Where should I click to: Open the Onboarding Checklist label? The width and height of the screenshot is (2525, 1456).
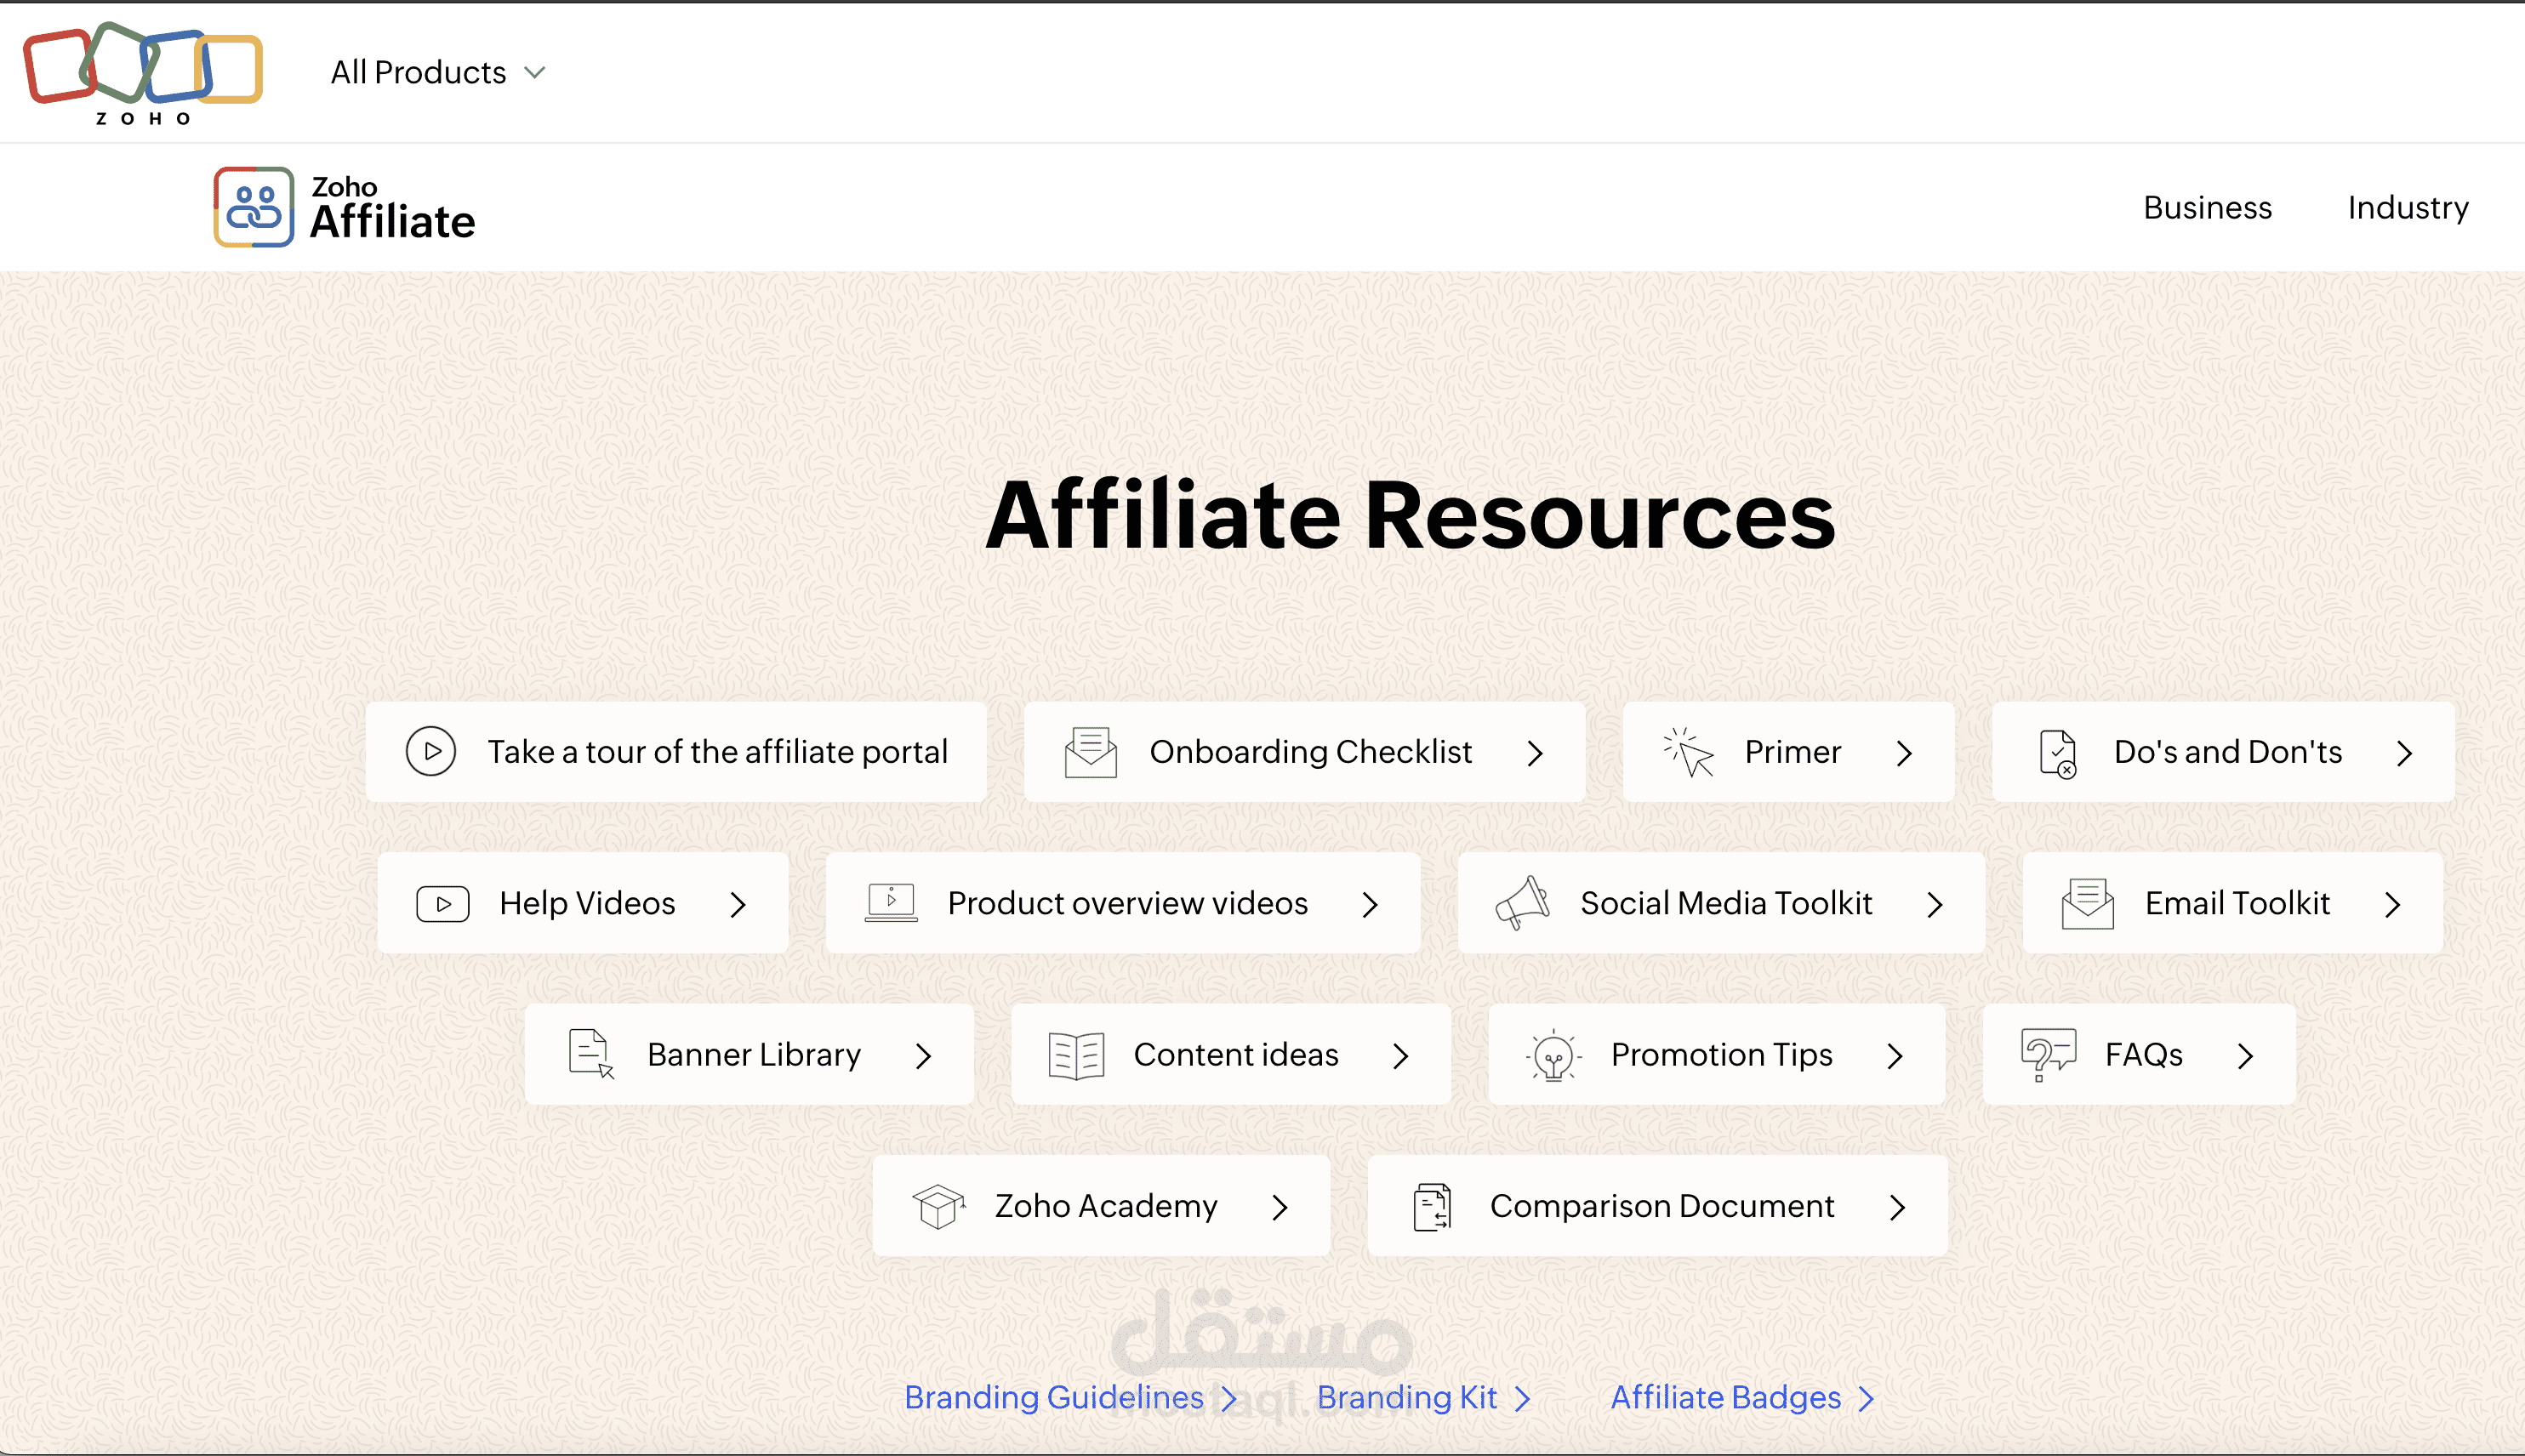click(x=1311, y=751)
